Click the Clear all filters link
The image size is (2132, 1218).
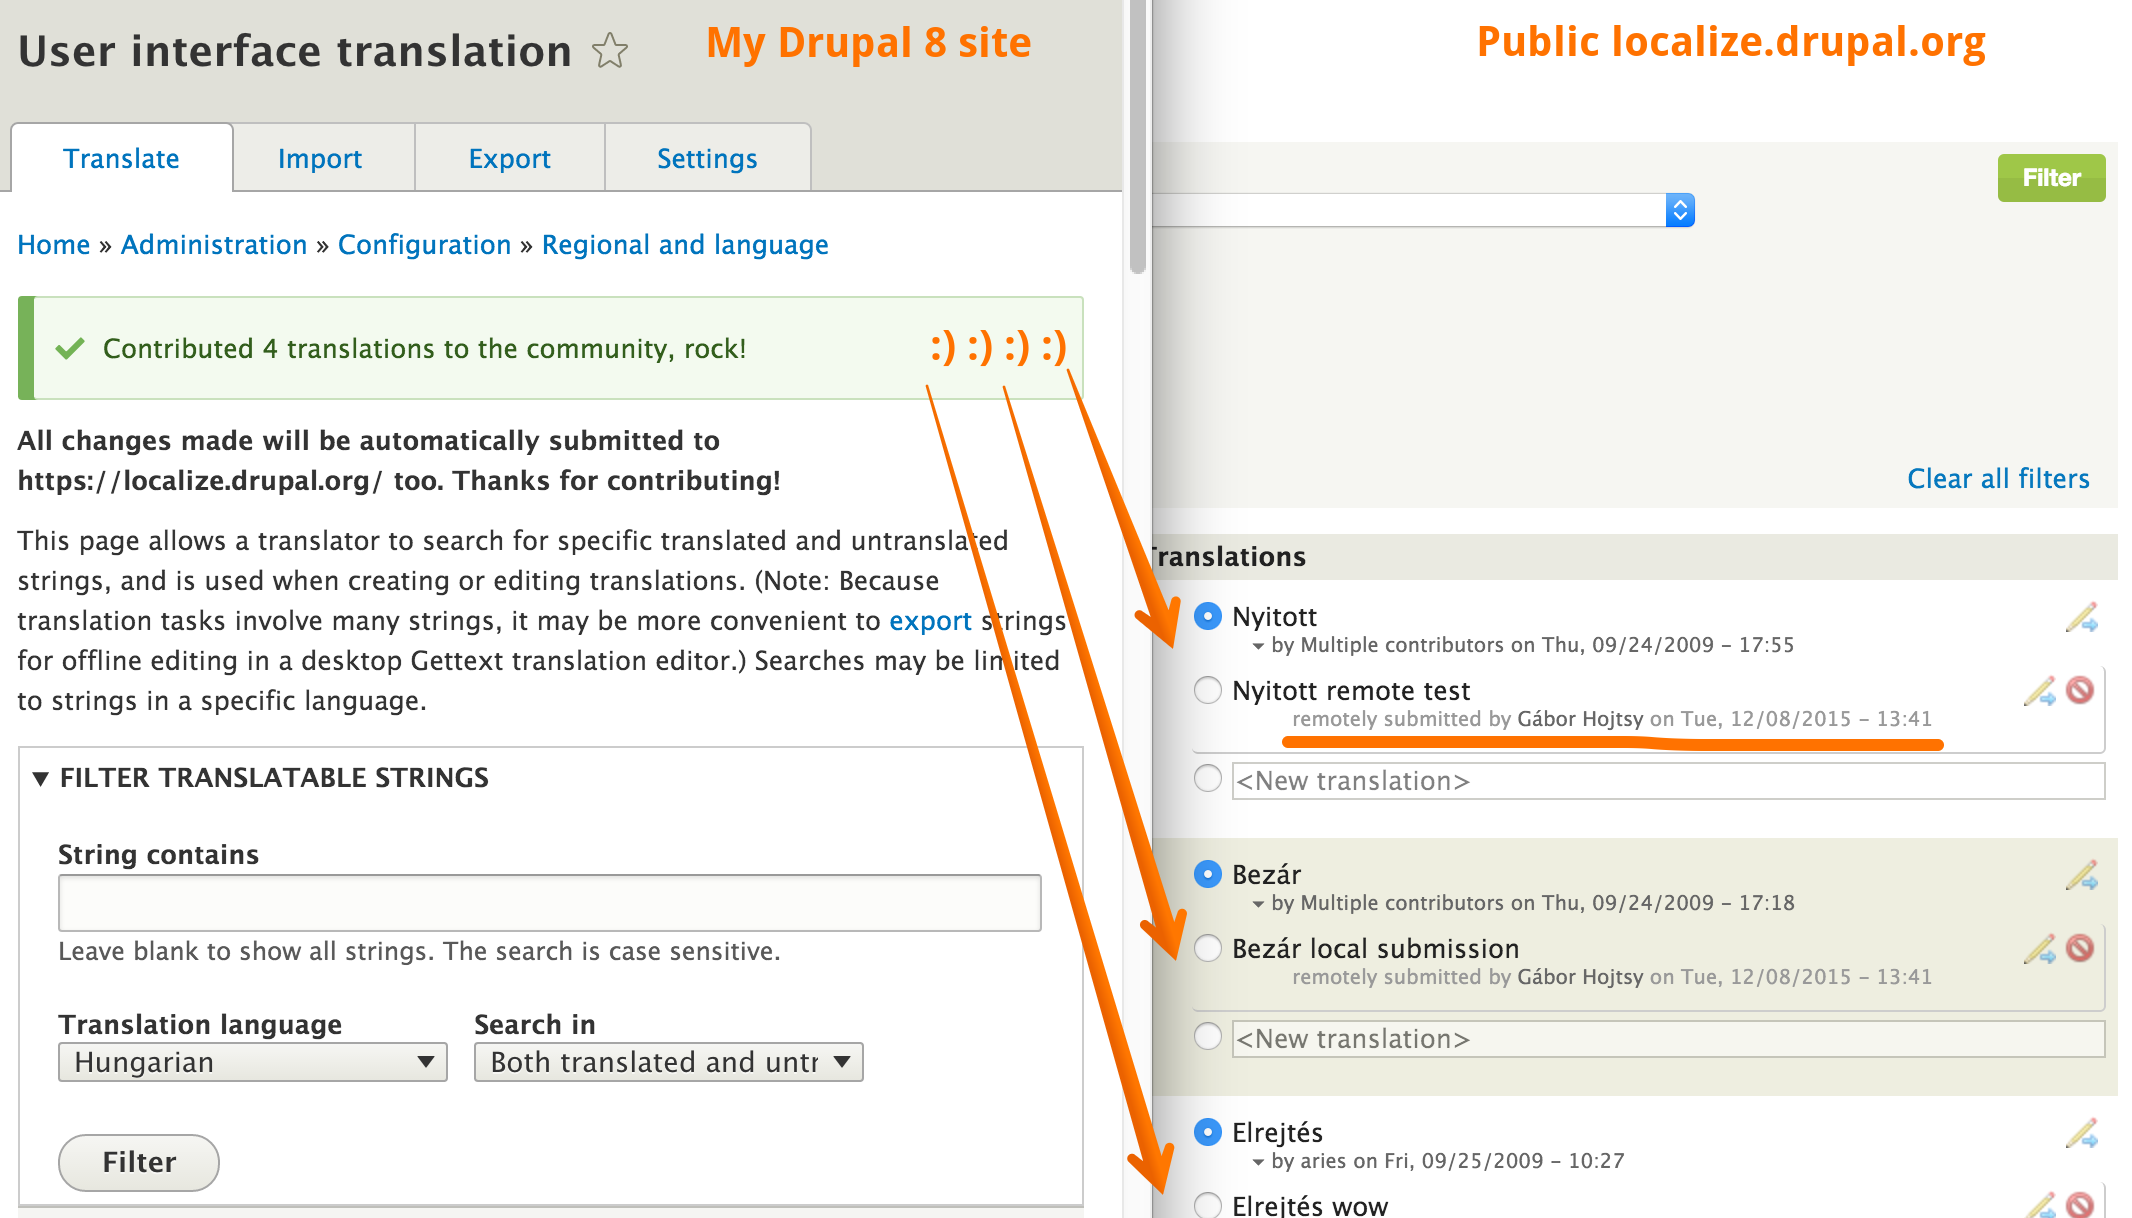(x=1998, y=479)
